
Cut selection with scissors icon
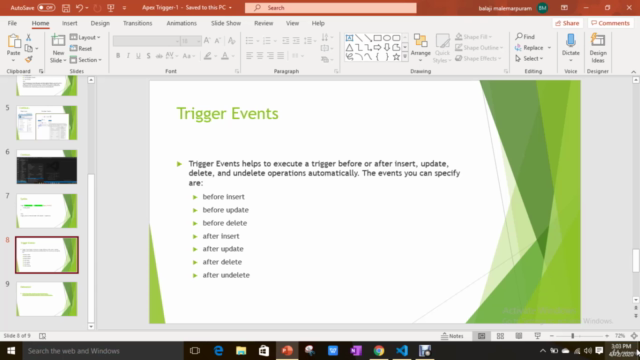29,38
